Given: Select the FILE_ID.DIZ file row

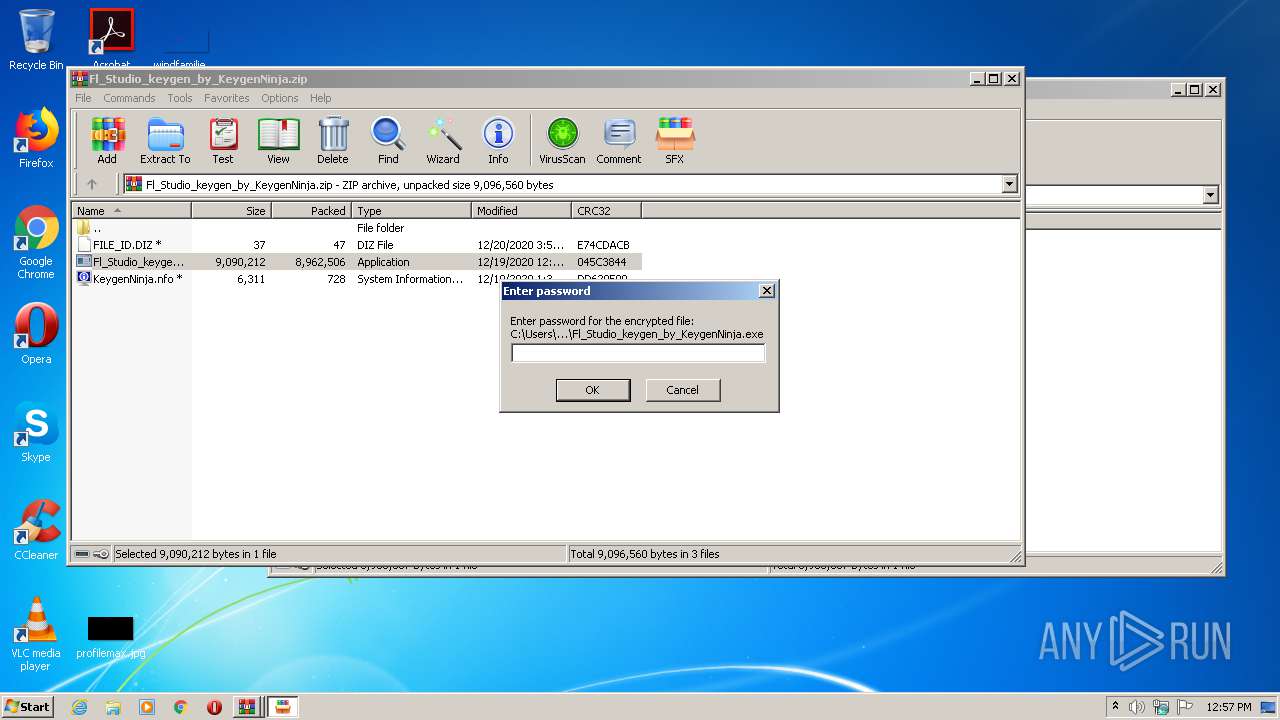Looking at the screenshot, I should (357, 245).
